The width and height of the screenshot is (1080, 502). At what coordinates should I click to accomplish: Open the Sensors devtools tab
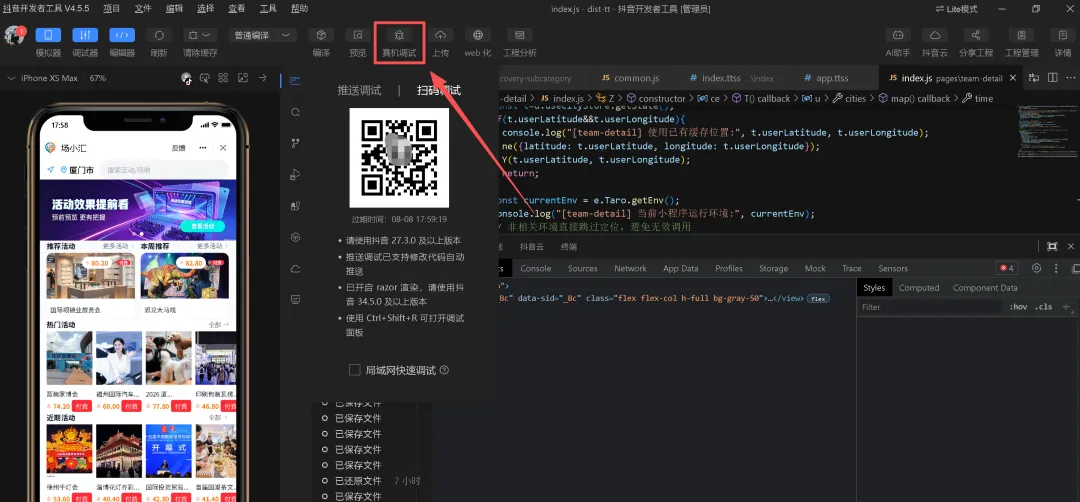[x=893, y=269]
